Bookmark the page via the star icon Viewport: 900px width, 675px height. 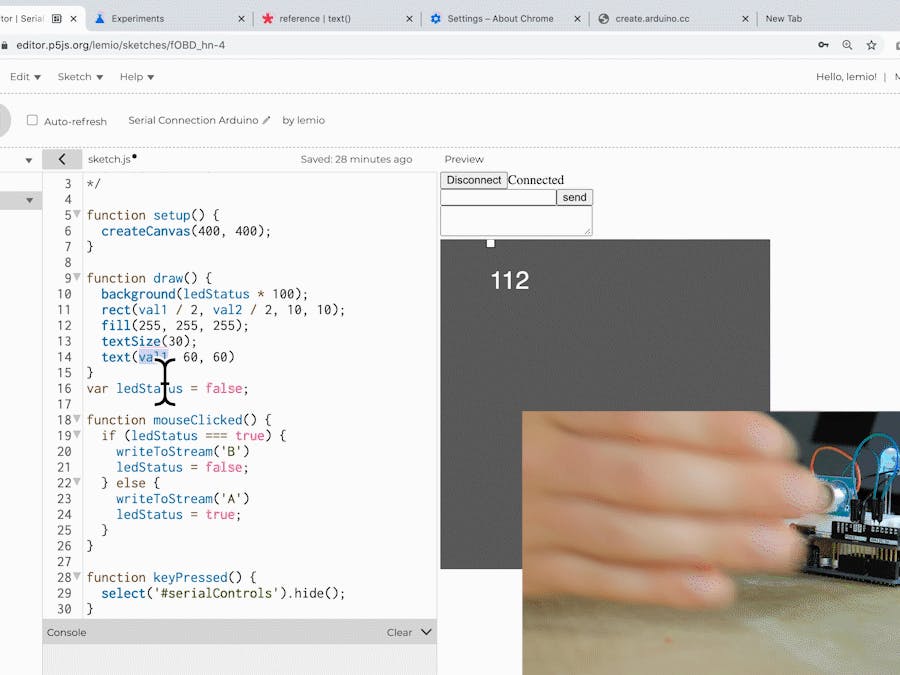coord(871,45)
